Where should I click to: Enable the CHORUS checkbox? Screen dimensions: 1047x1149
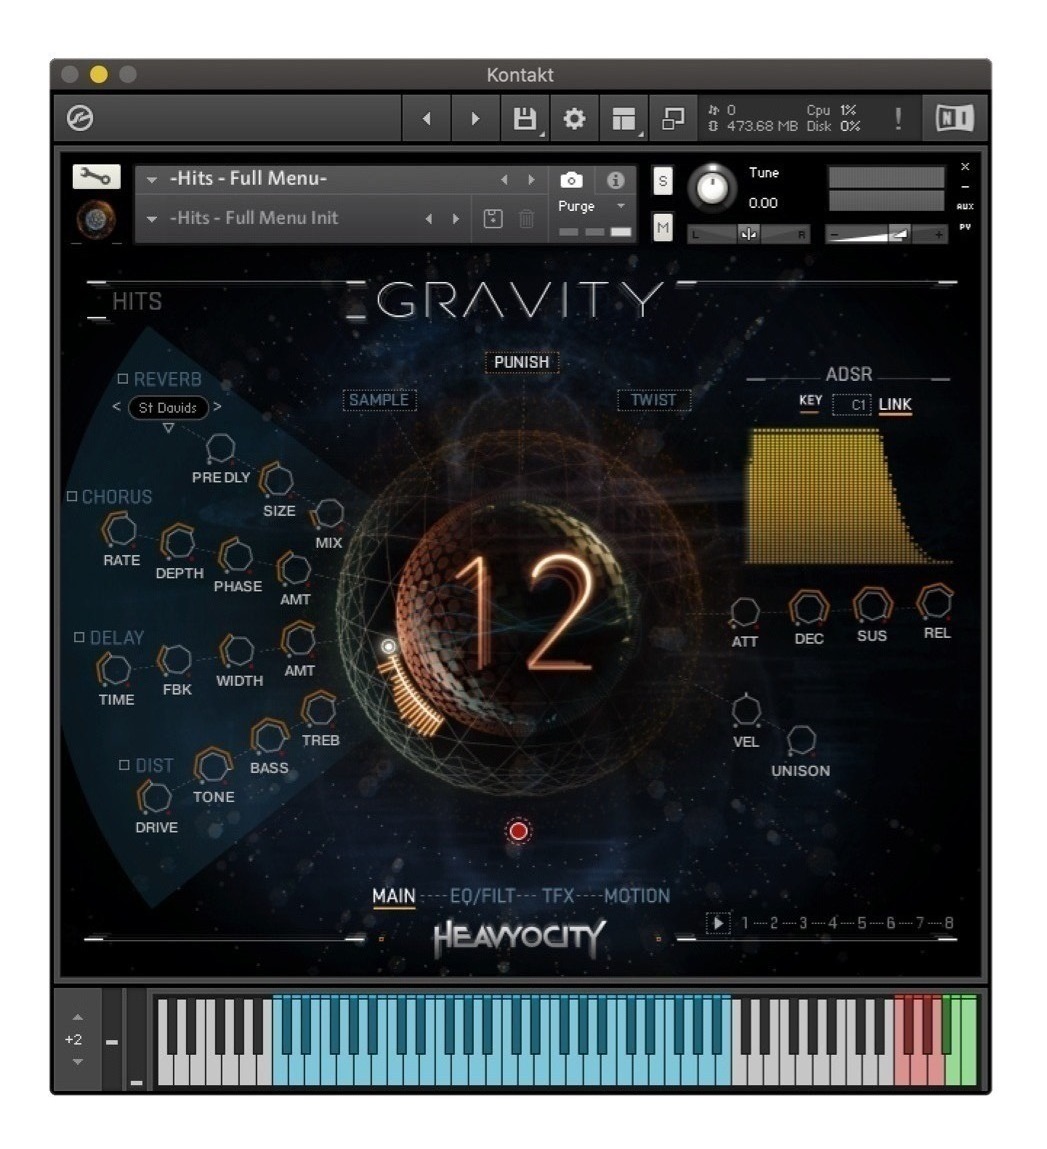72,496
